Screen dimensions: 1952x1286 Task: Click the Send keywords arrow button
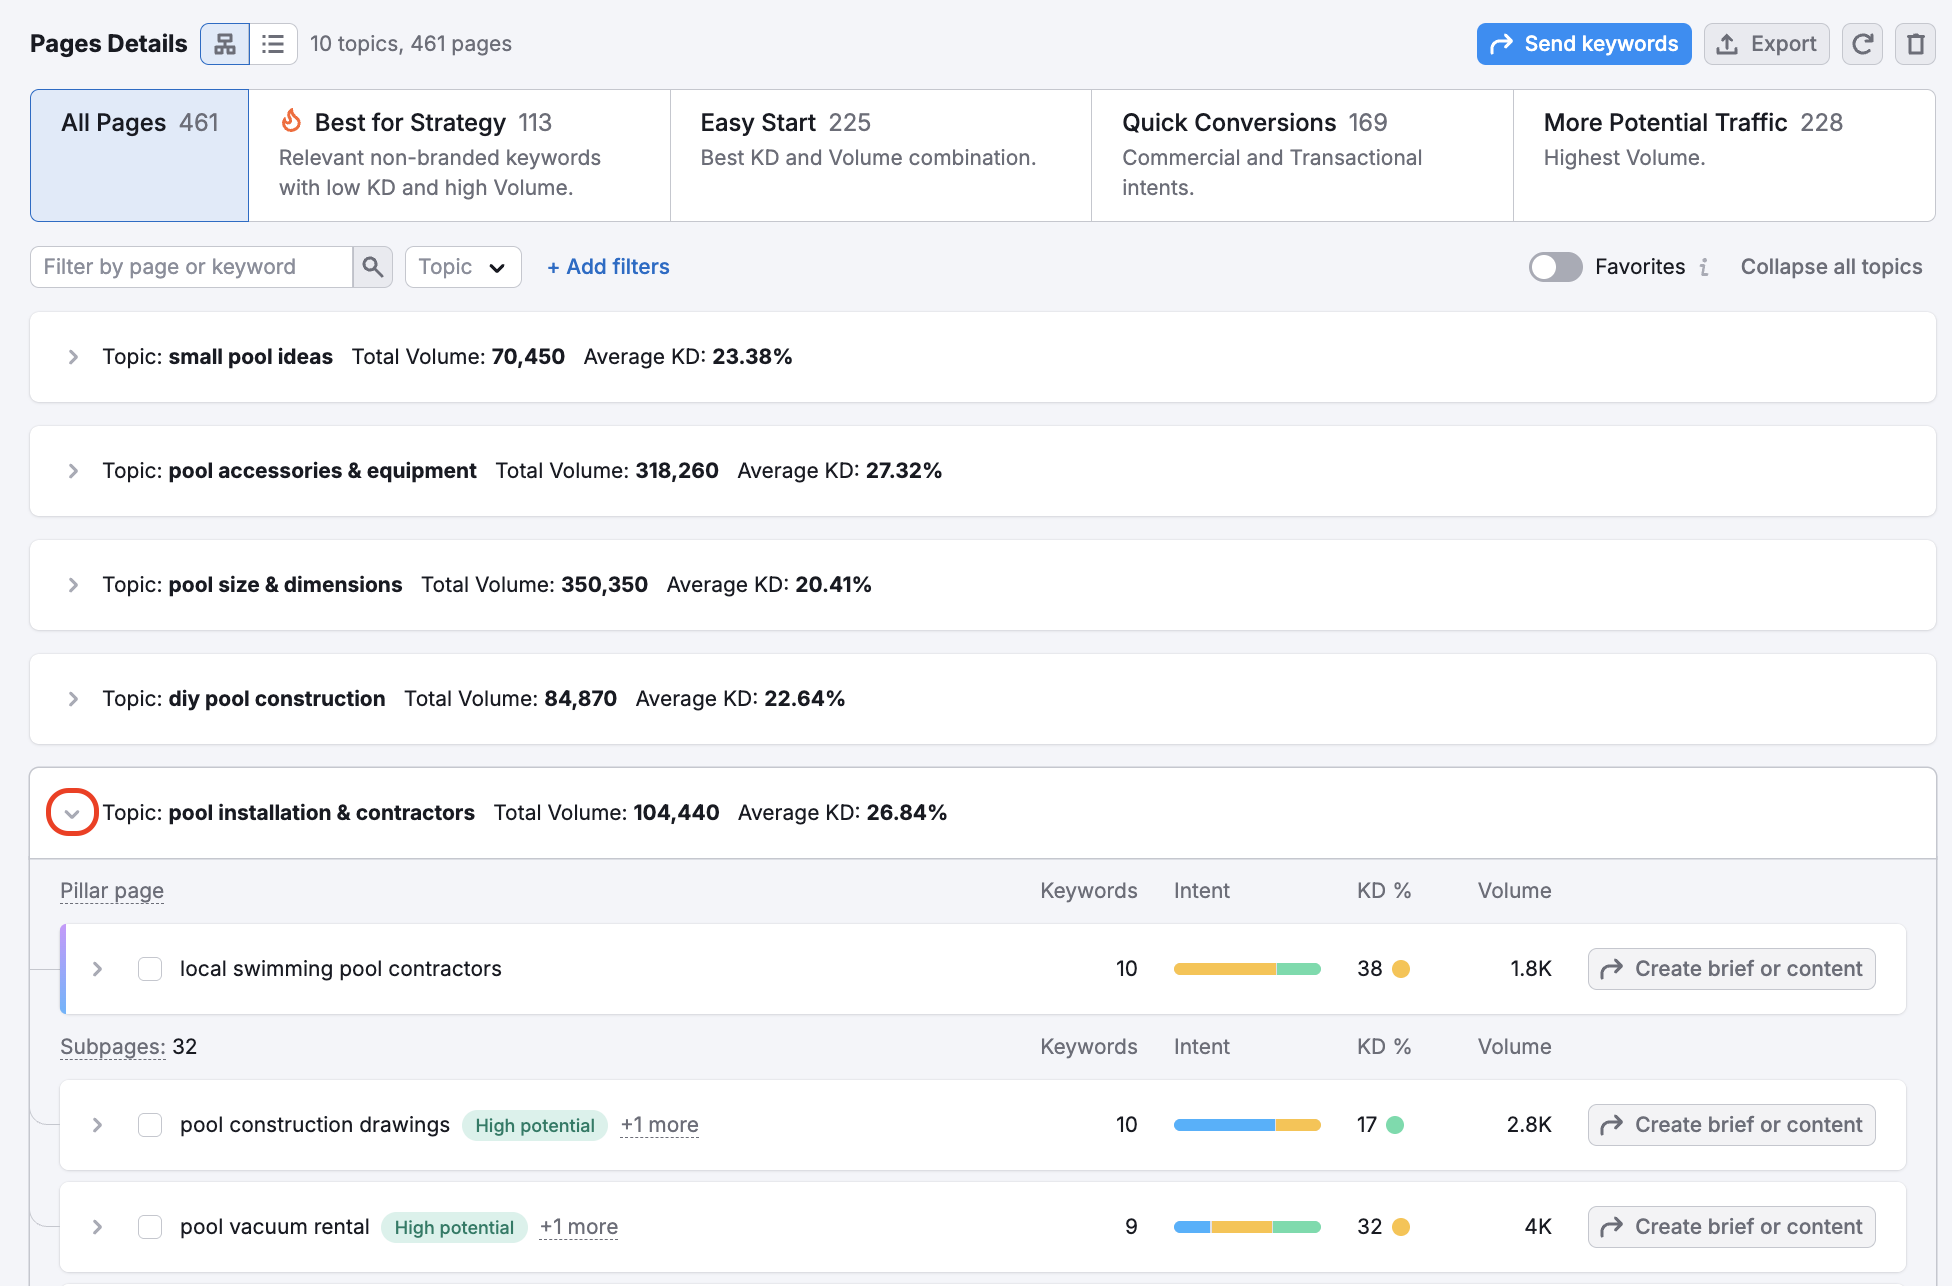(x=1583, y=44)
